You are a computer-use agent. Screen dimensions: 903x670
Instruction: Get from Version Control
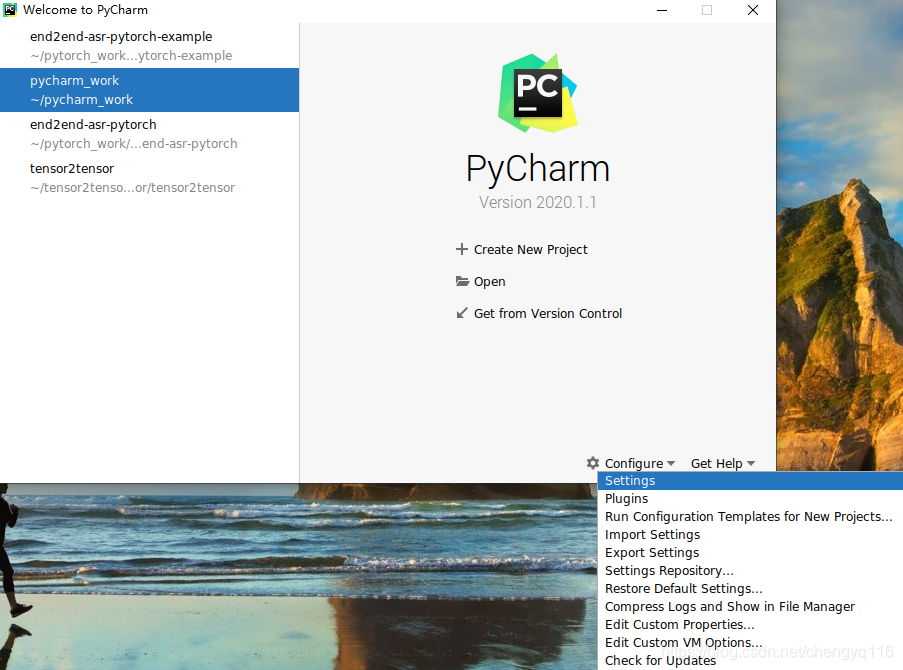click(x=548, y=313)
